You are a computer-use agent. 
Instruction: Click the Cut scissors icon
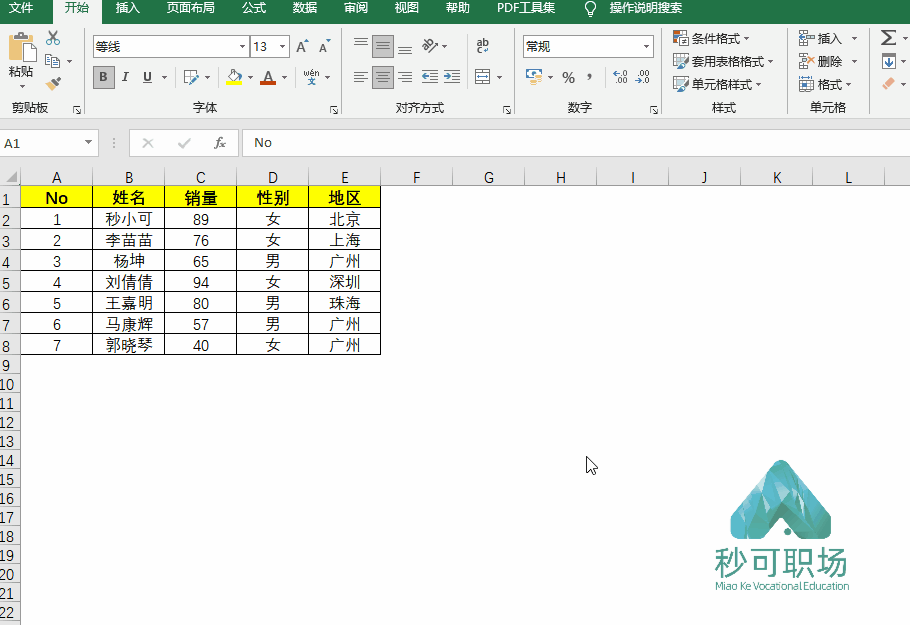coord(53,38)
